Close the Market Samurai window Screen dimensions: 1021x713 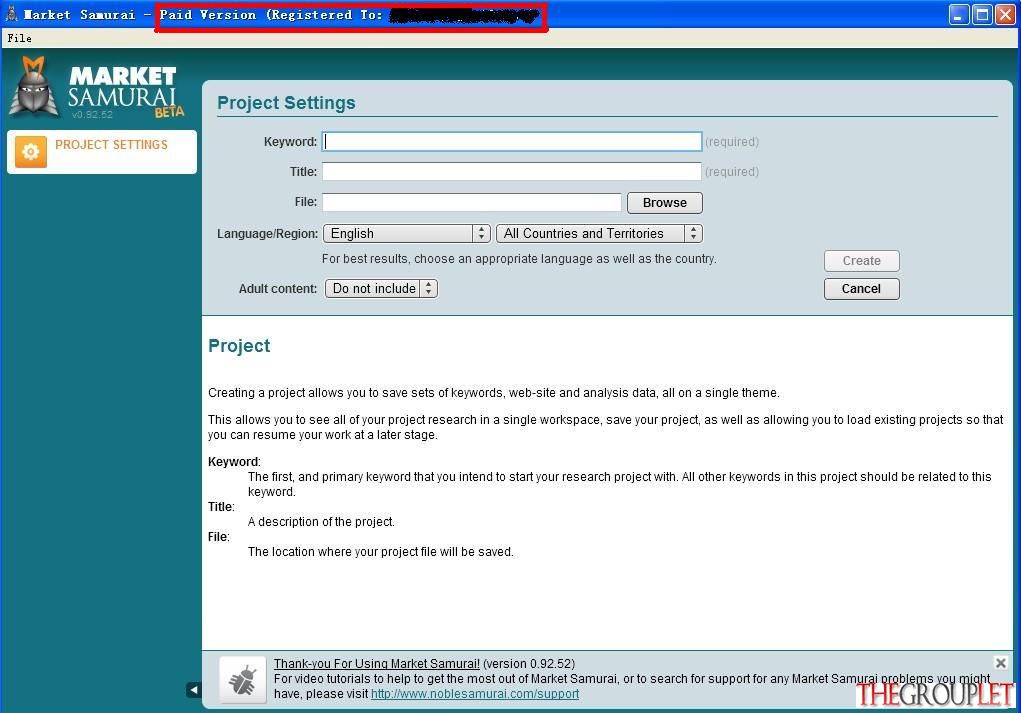click(1005, 14)
